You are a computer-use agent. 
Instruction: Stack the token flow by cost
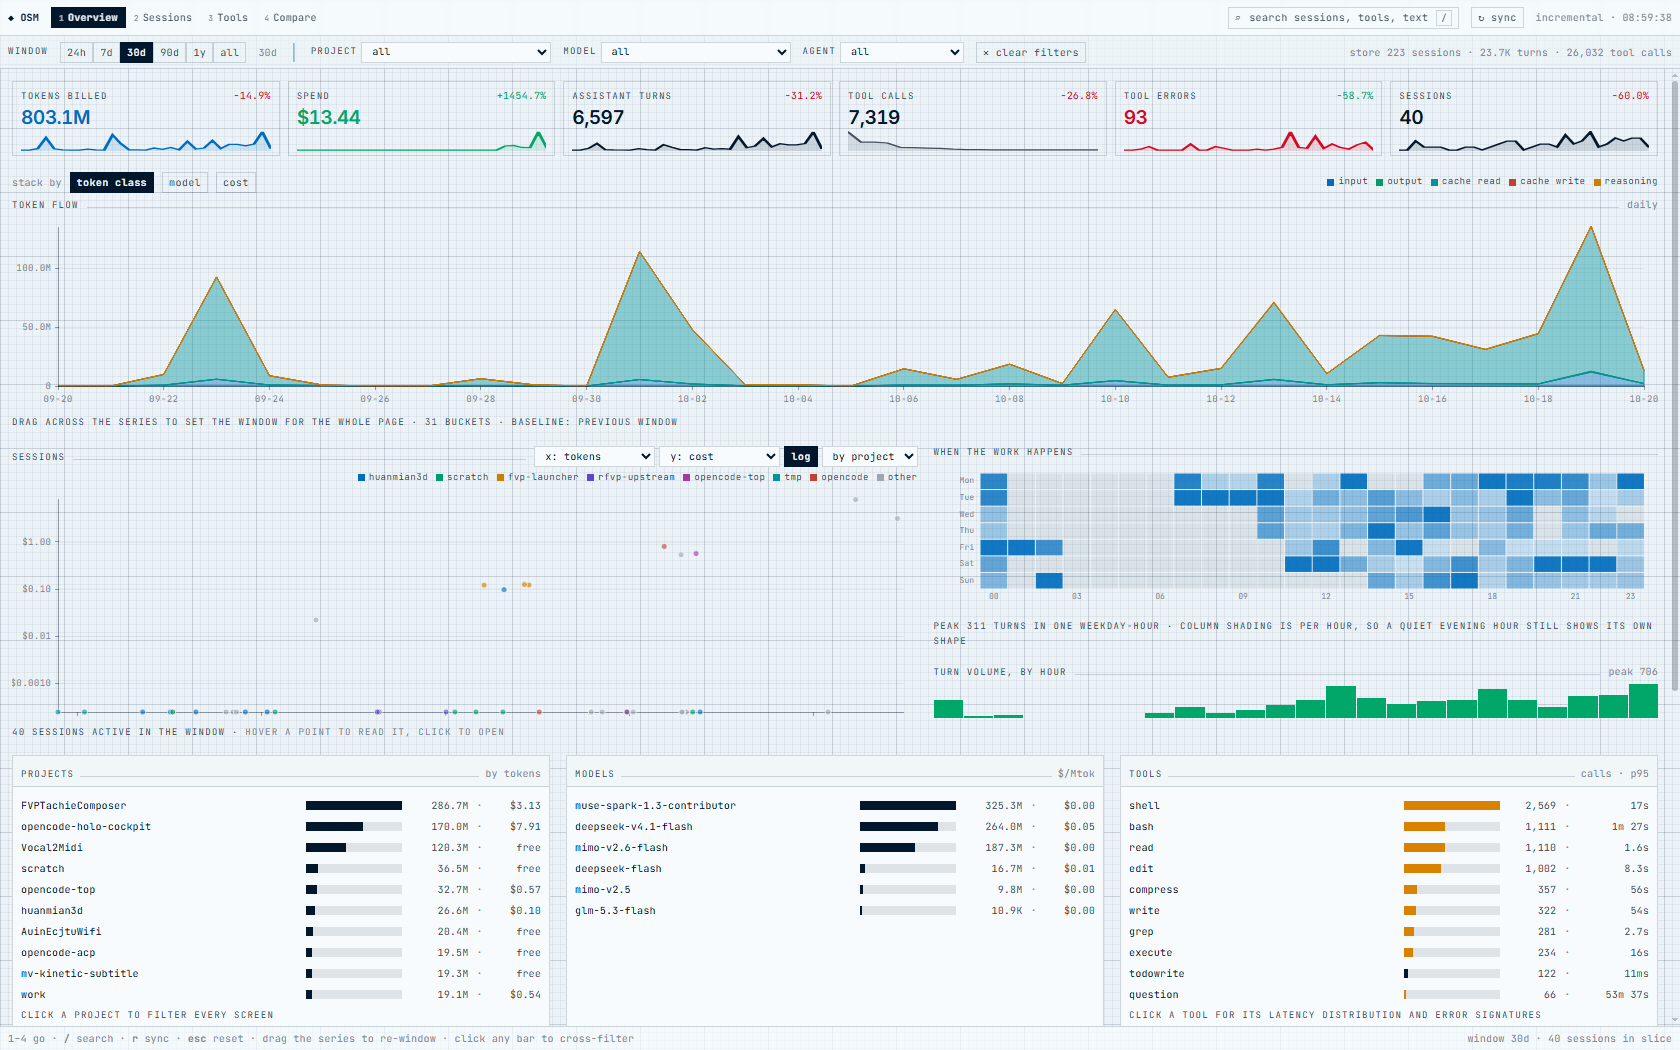[236, 182]
